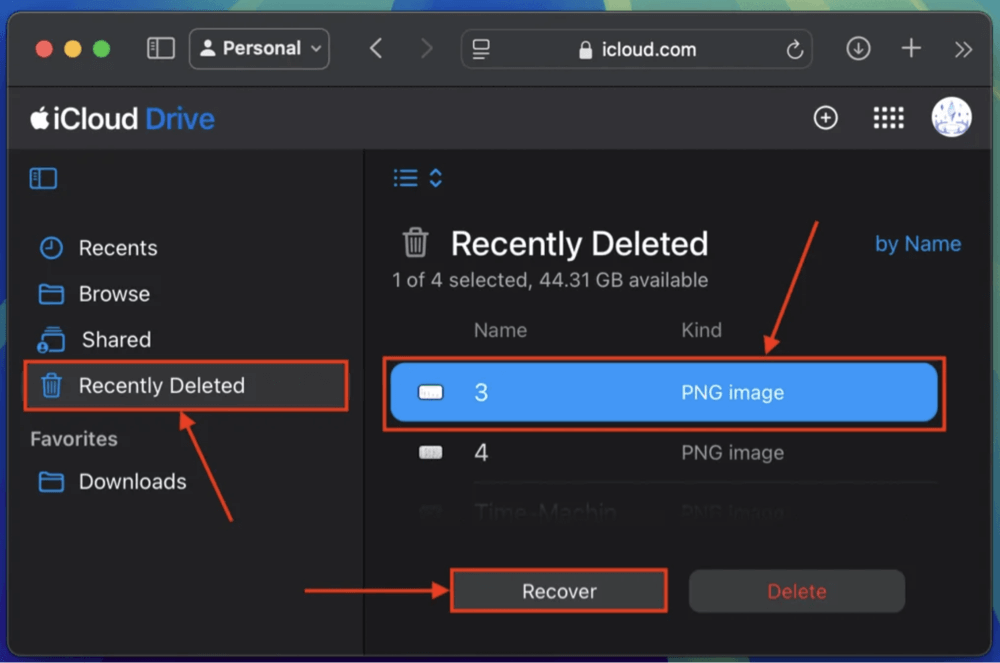Open the Personal profile dropdown
The height and width of the screenshot is (663, 1000).
259,48
